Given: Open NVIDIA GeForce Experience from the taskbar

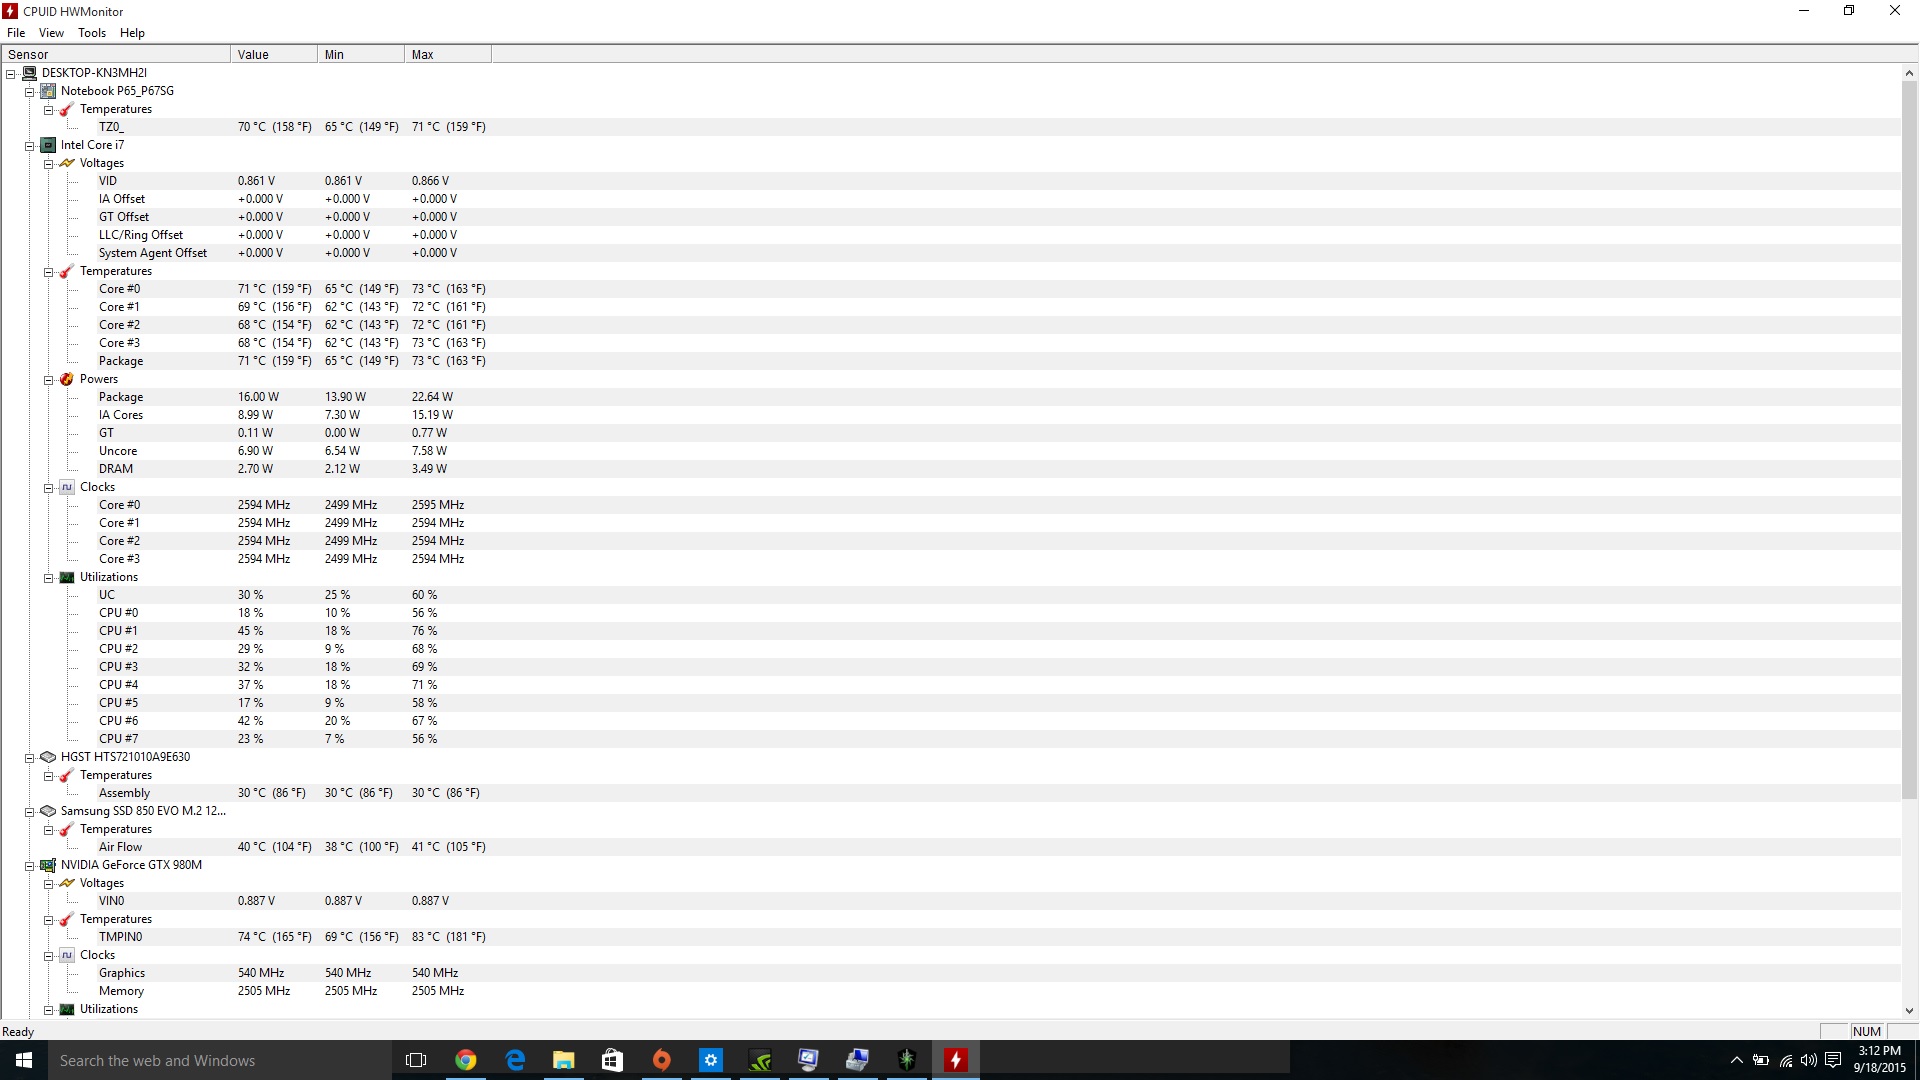Looking at the screenshot, I should [759, 1060].
